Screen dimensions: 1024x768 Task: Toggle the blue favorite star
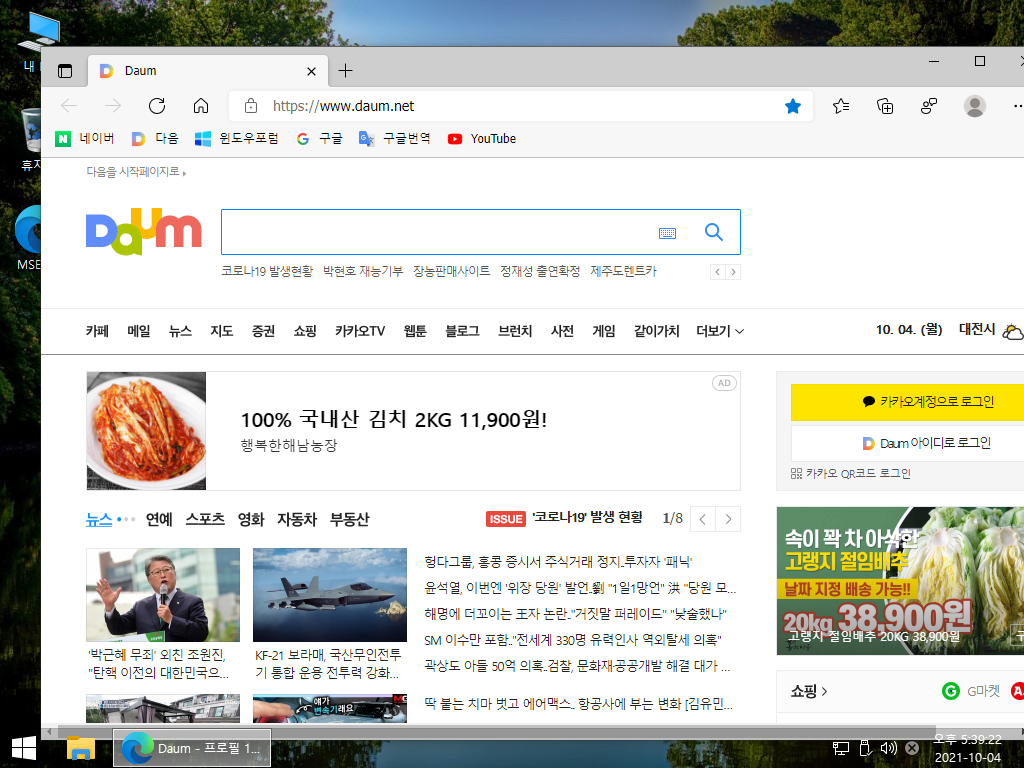click(x=793, y=106)
